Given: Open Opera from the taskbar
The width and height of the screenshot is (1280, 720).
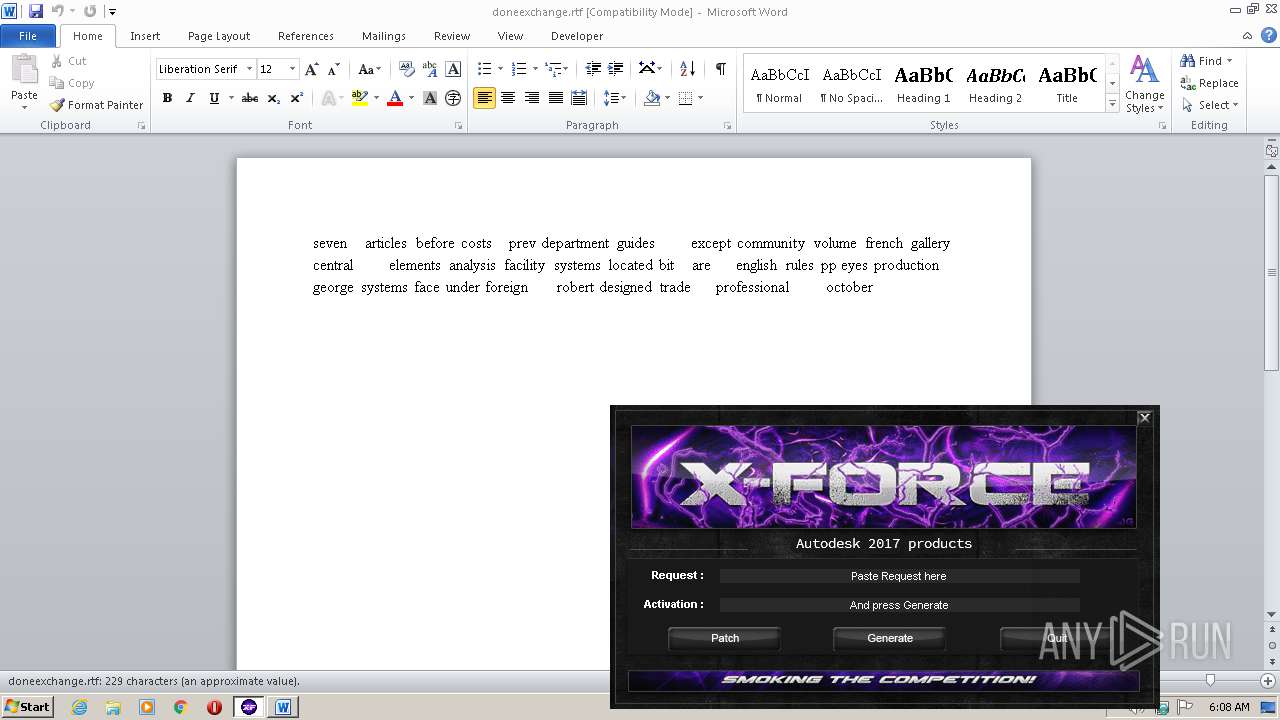Looking at the screenshot, I should (214, 707).
